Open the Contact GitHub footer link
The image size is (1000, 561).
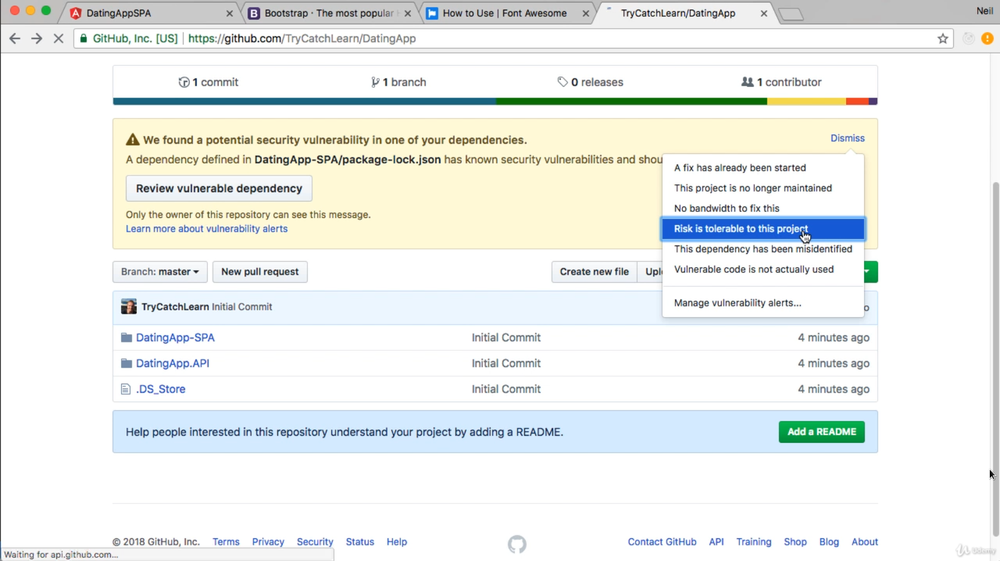click(662, 541)
